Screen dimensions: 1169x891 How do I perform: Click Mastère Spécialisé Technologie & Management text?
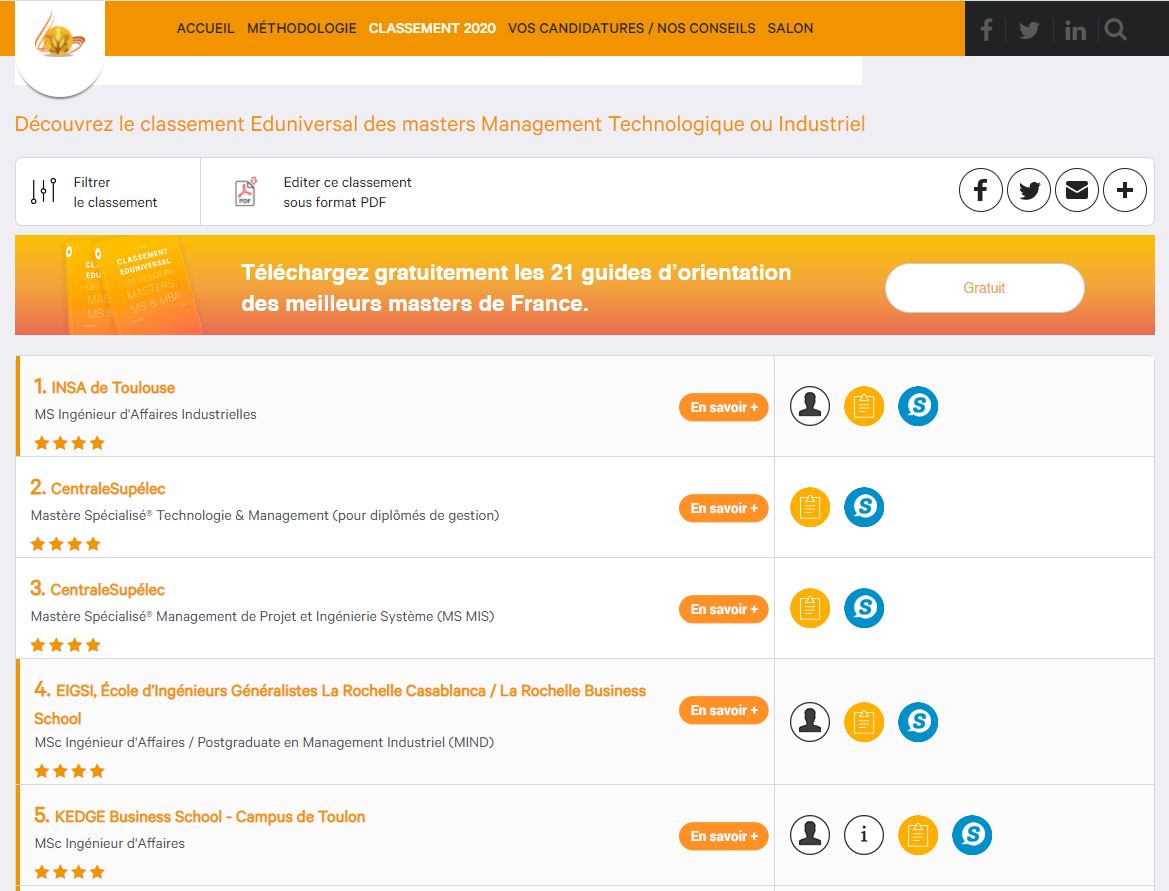[265, 515]
